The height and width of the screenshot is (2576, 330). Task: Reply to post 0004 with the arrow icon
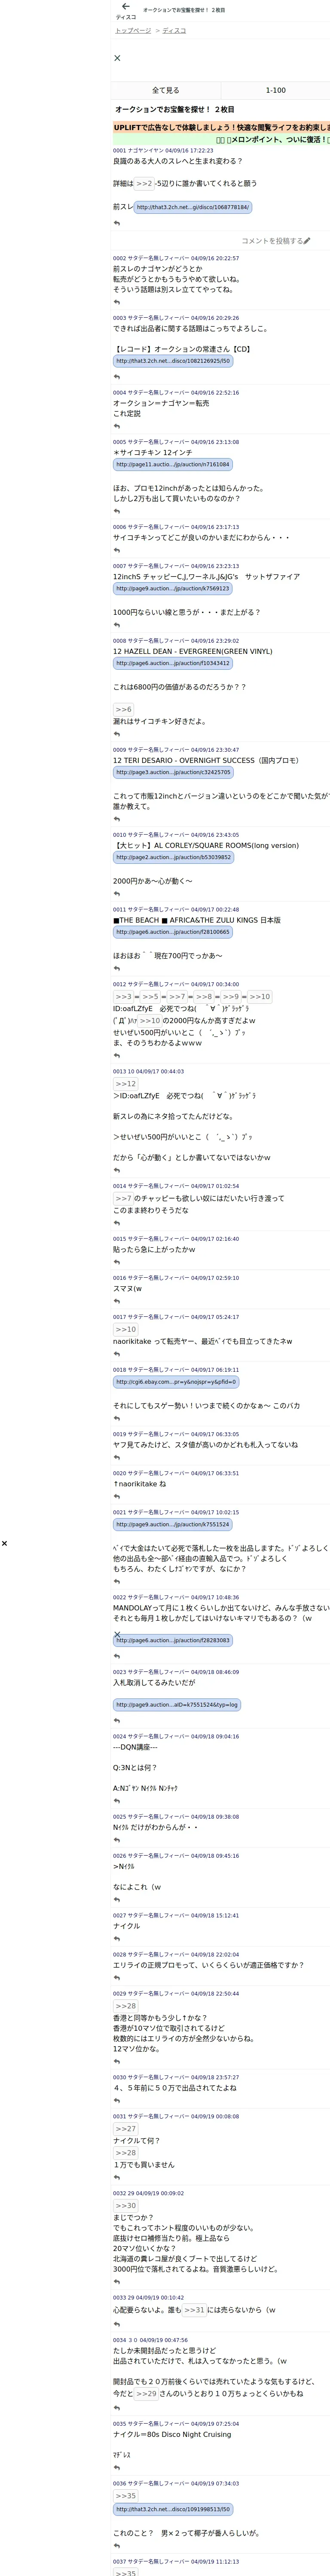pyautogui.click(x=117, y=426)
